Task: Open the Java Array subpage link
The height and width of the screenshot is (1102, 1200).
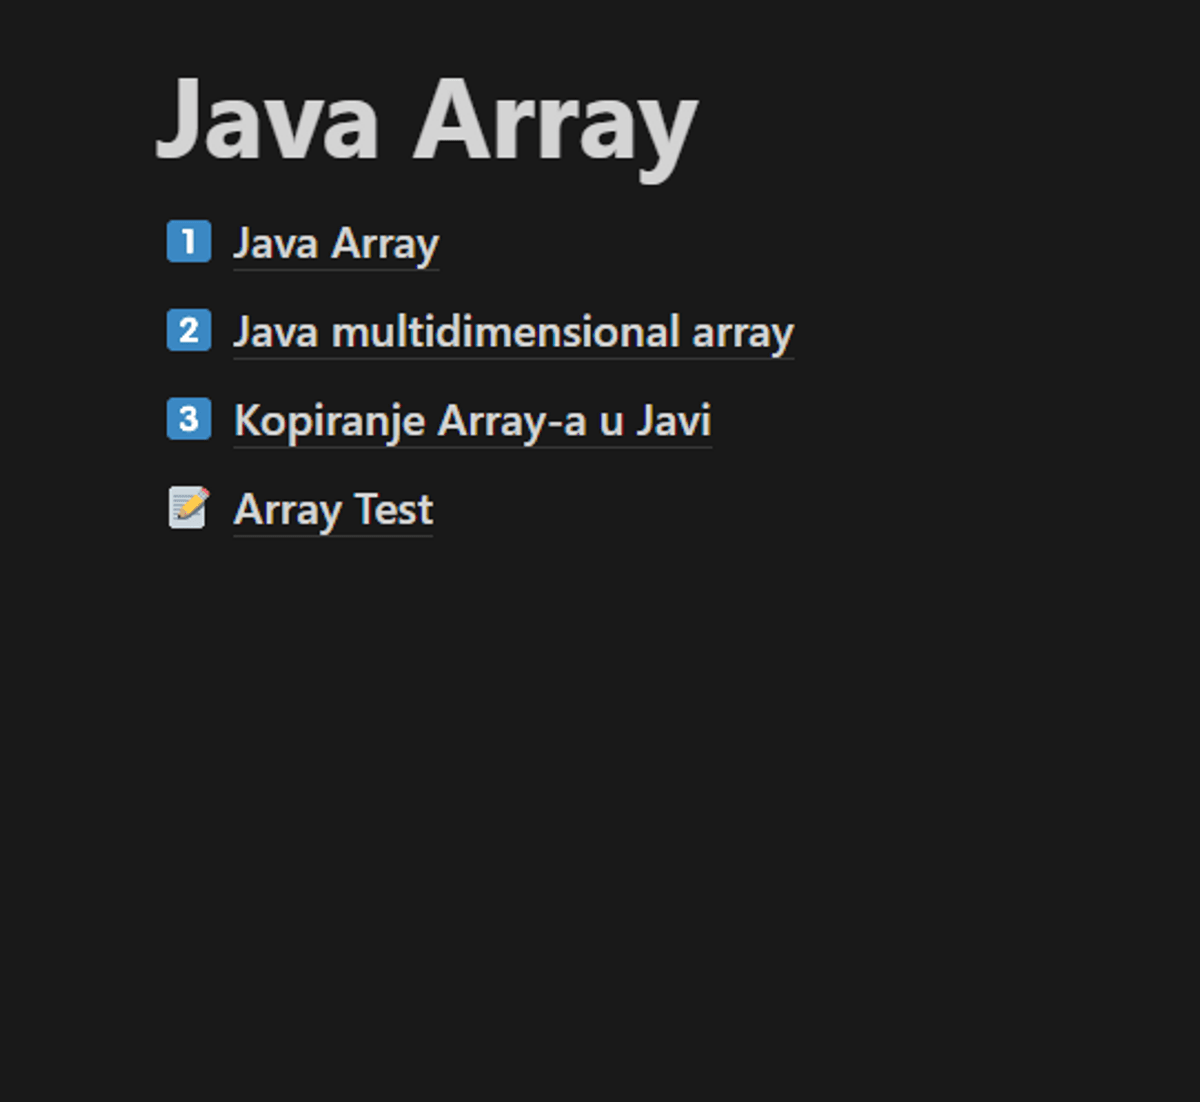Action: point(335,244)
